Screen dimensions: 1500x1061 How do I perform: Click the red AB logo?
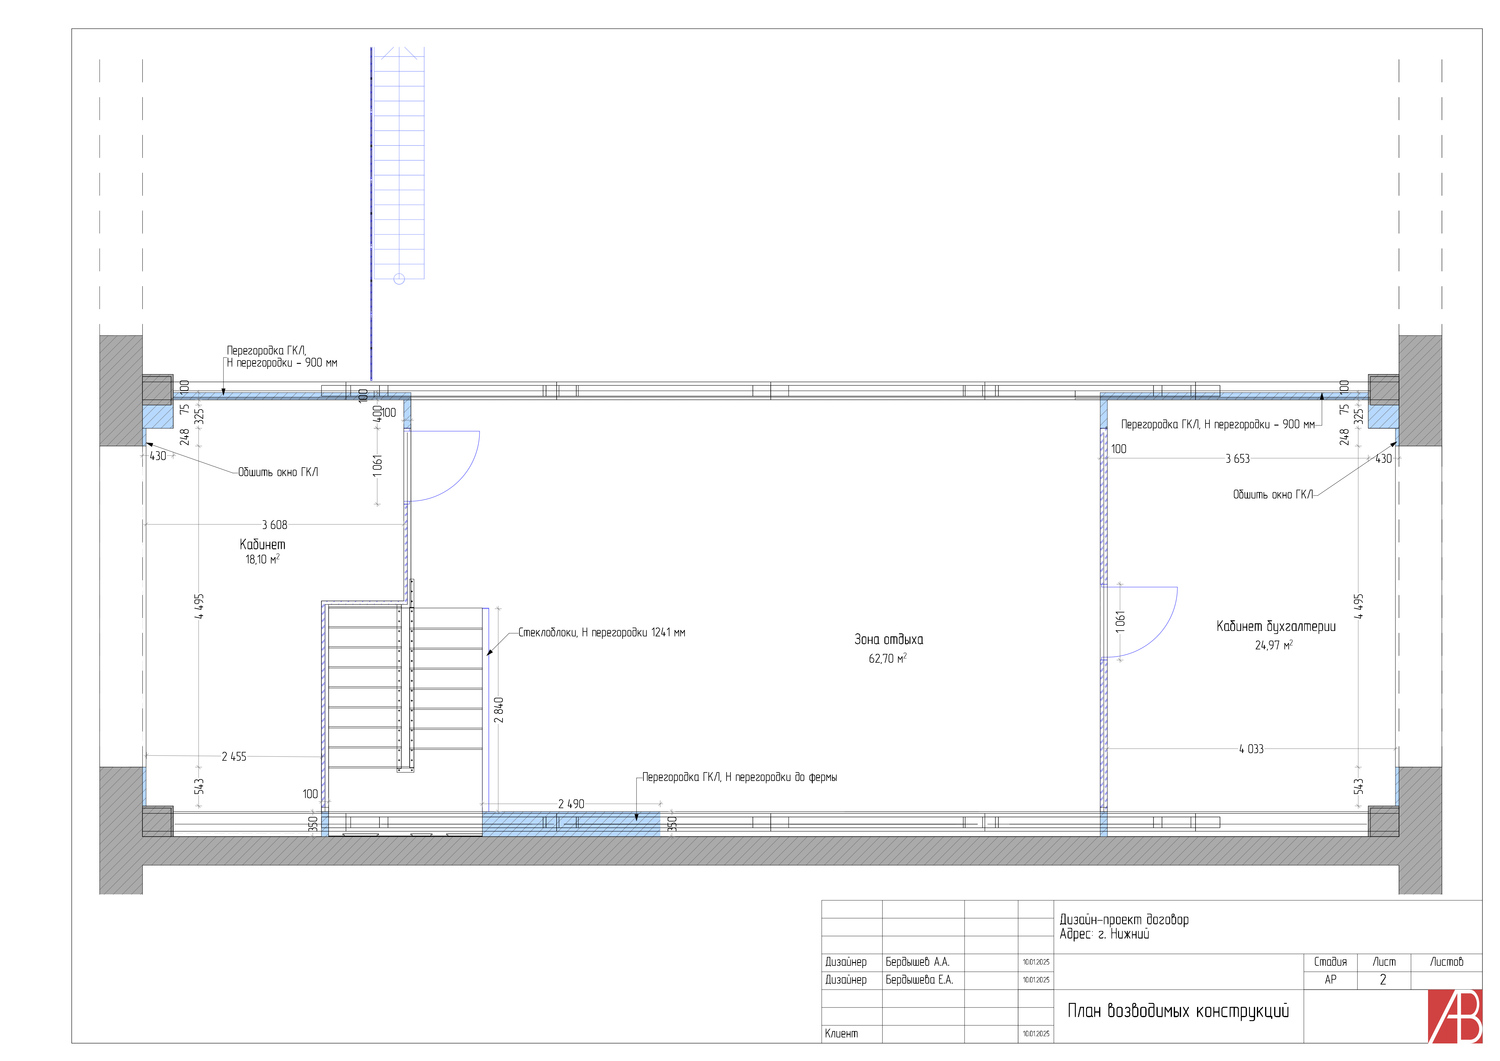[x=1454, y=1016]
